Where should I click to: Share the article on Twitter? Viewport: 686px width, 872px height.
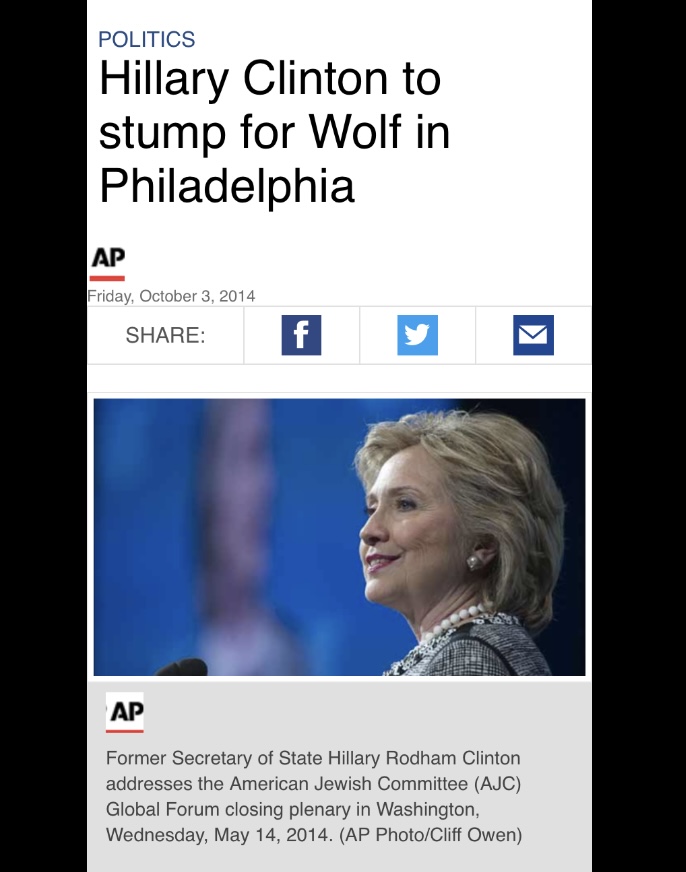click(417, 335)
